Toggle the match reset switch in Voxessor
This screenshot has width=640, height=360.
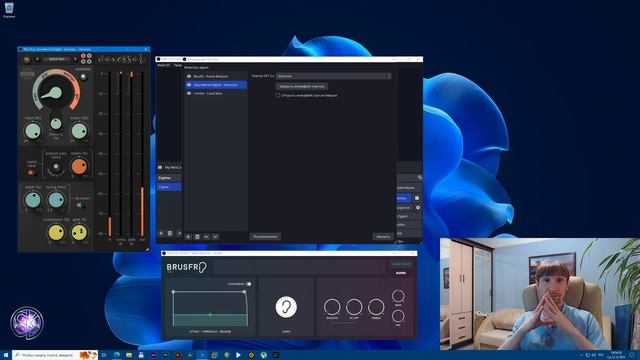[x=31, y=173]
